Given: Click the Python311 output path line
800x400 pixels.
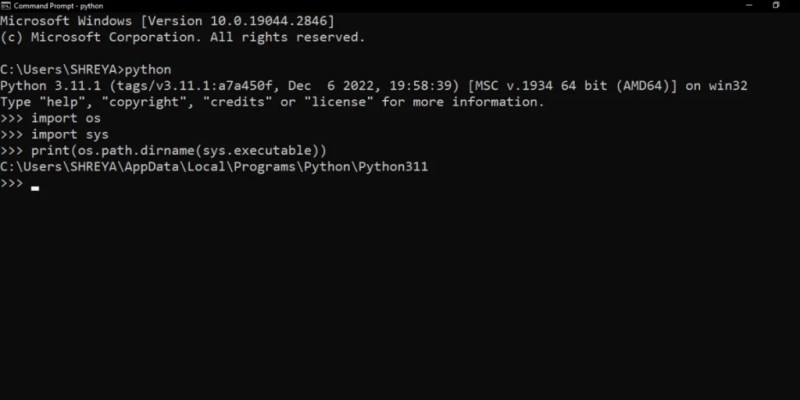Looking at the screenshot, I should 214,167.
